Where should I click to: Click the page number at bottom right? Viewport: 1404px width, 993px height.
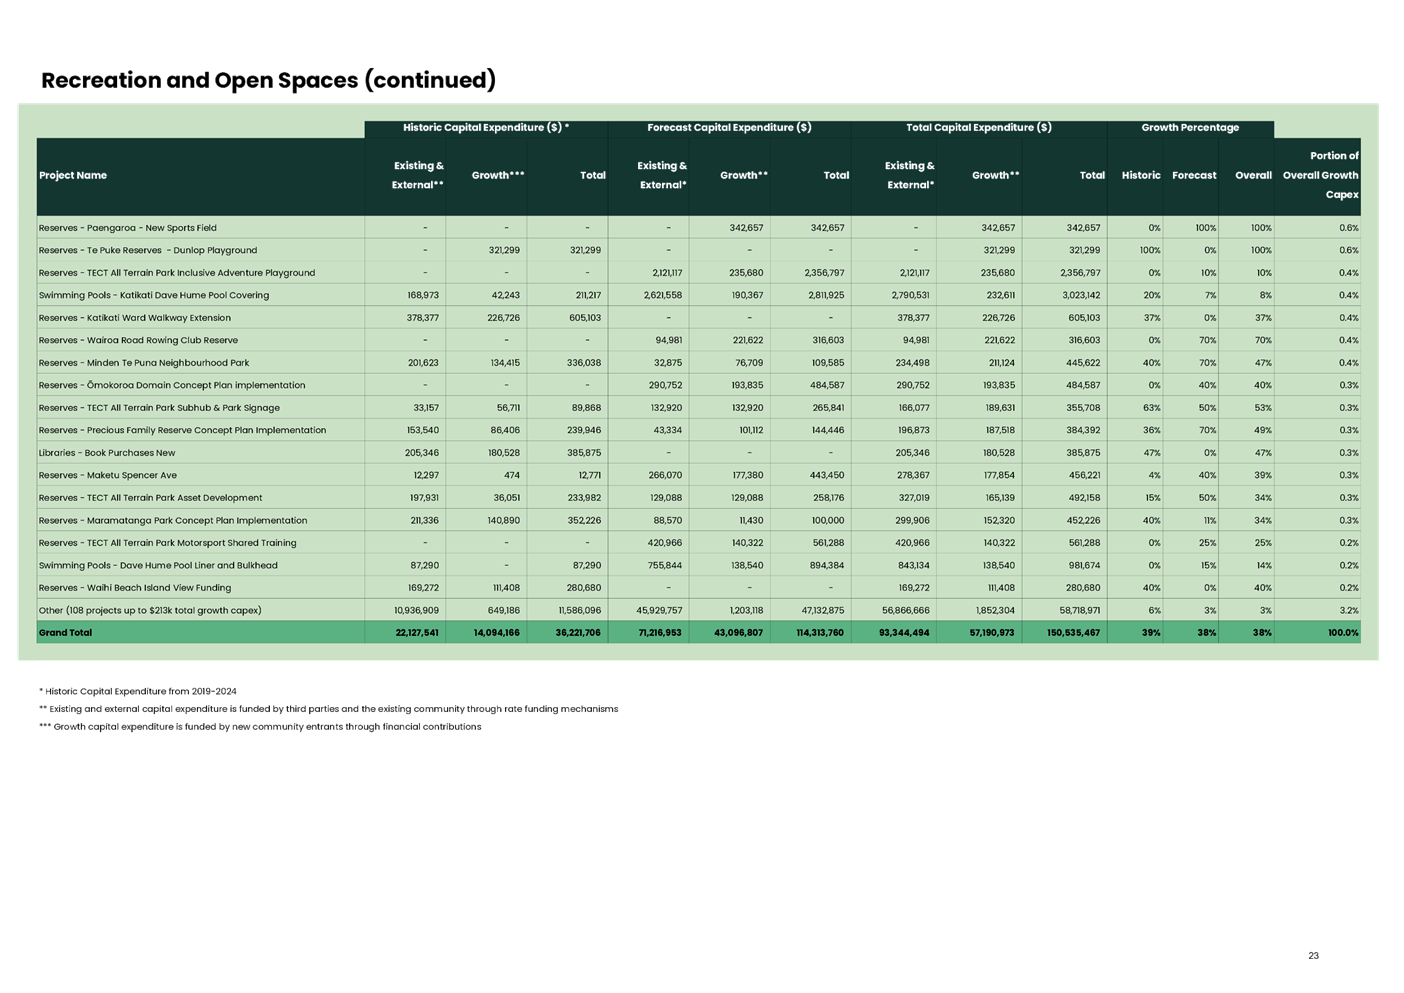pos(1313,955)
